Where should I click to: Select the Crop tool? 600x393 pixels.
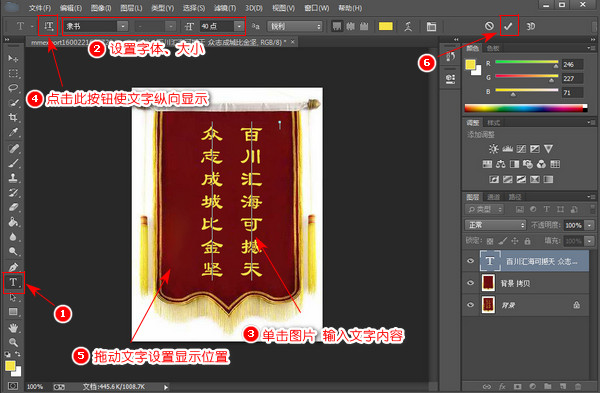click(13, 117)
